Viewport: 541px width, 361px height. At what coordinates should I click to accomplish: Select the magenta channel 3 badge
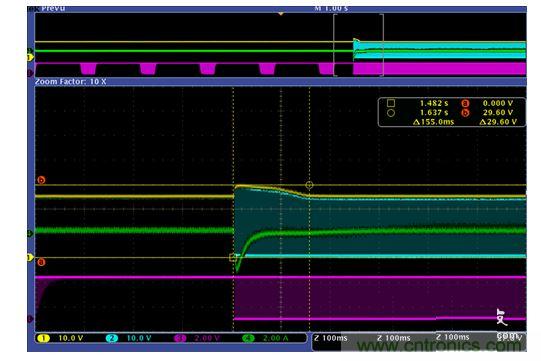click(180, 338)
